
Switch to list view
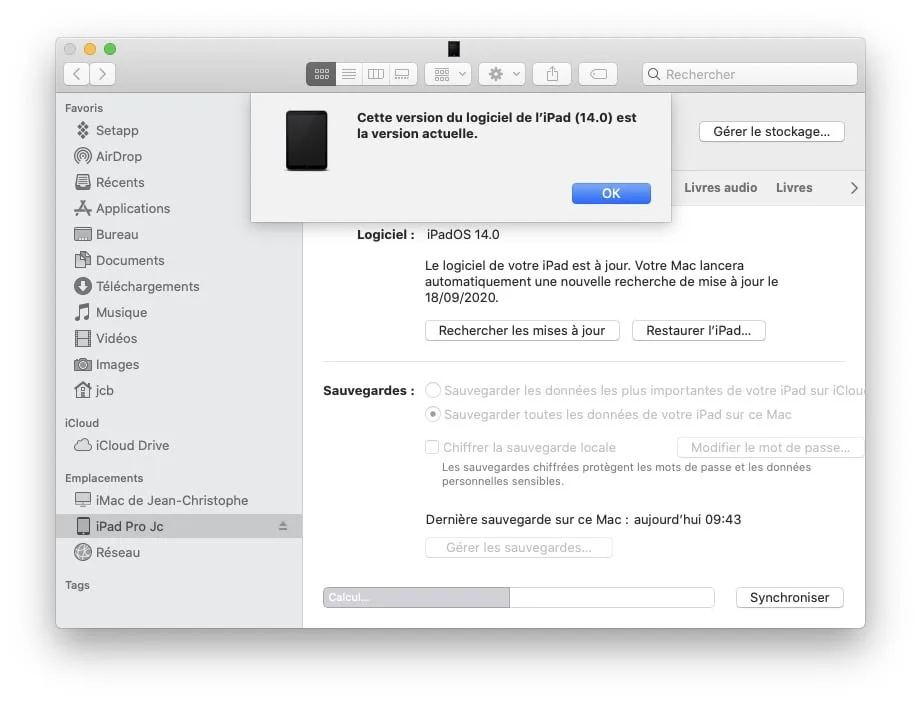coord(349,74)
